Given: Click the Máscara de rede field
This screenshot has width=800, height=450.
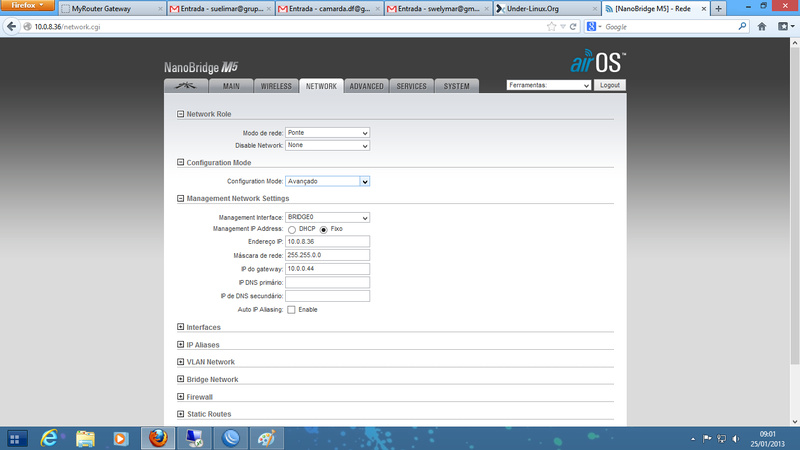Looking at the screenshot, I should point(327,255).
